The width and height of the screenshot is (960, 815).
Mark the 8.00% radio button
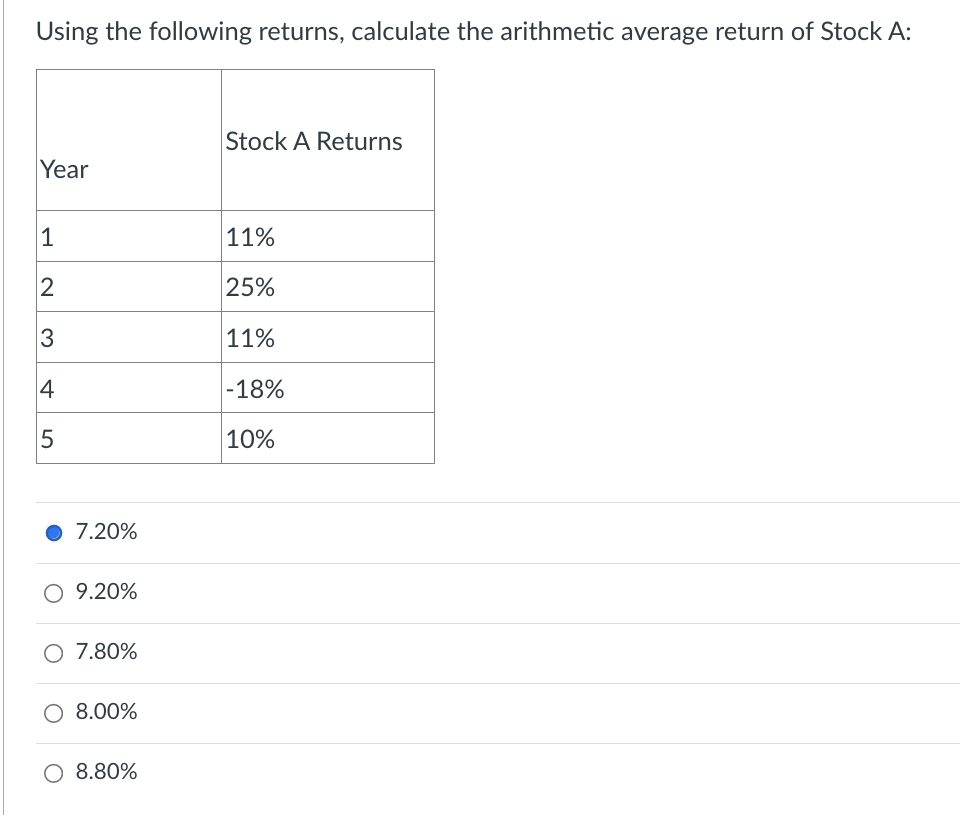tap(54, 713)
